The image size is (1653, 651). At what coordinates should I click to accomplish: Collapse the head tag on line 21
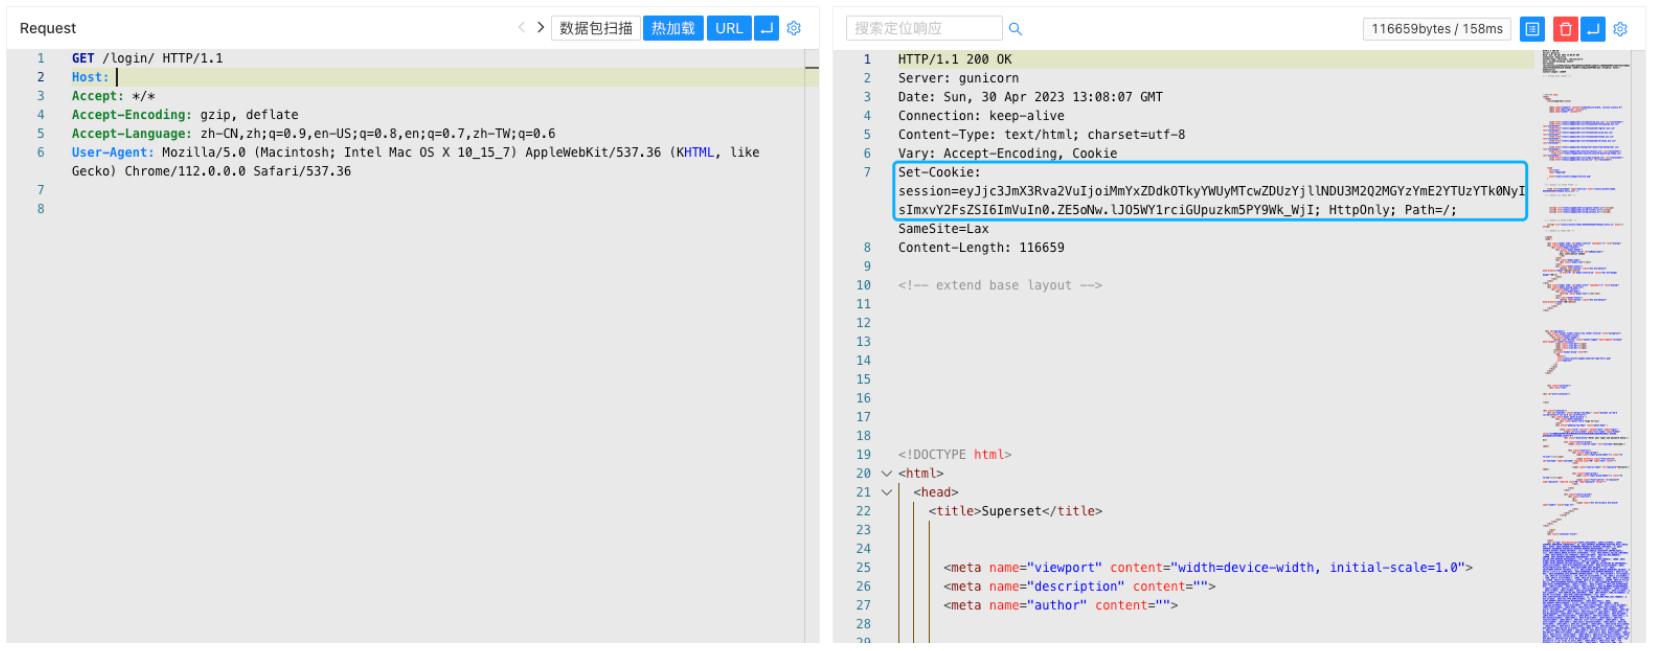click(886, 493)
